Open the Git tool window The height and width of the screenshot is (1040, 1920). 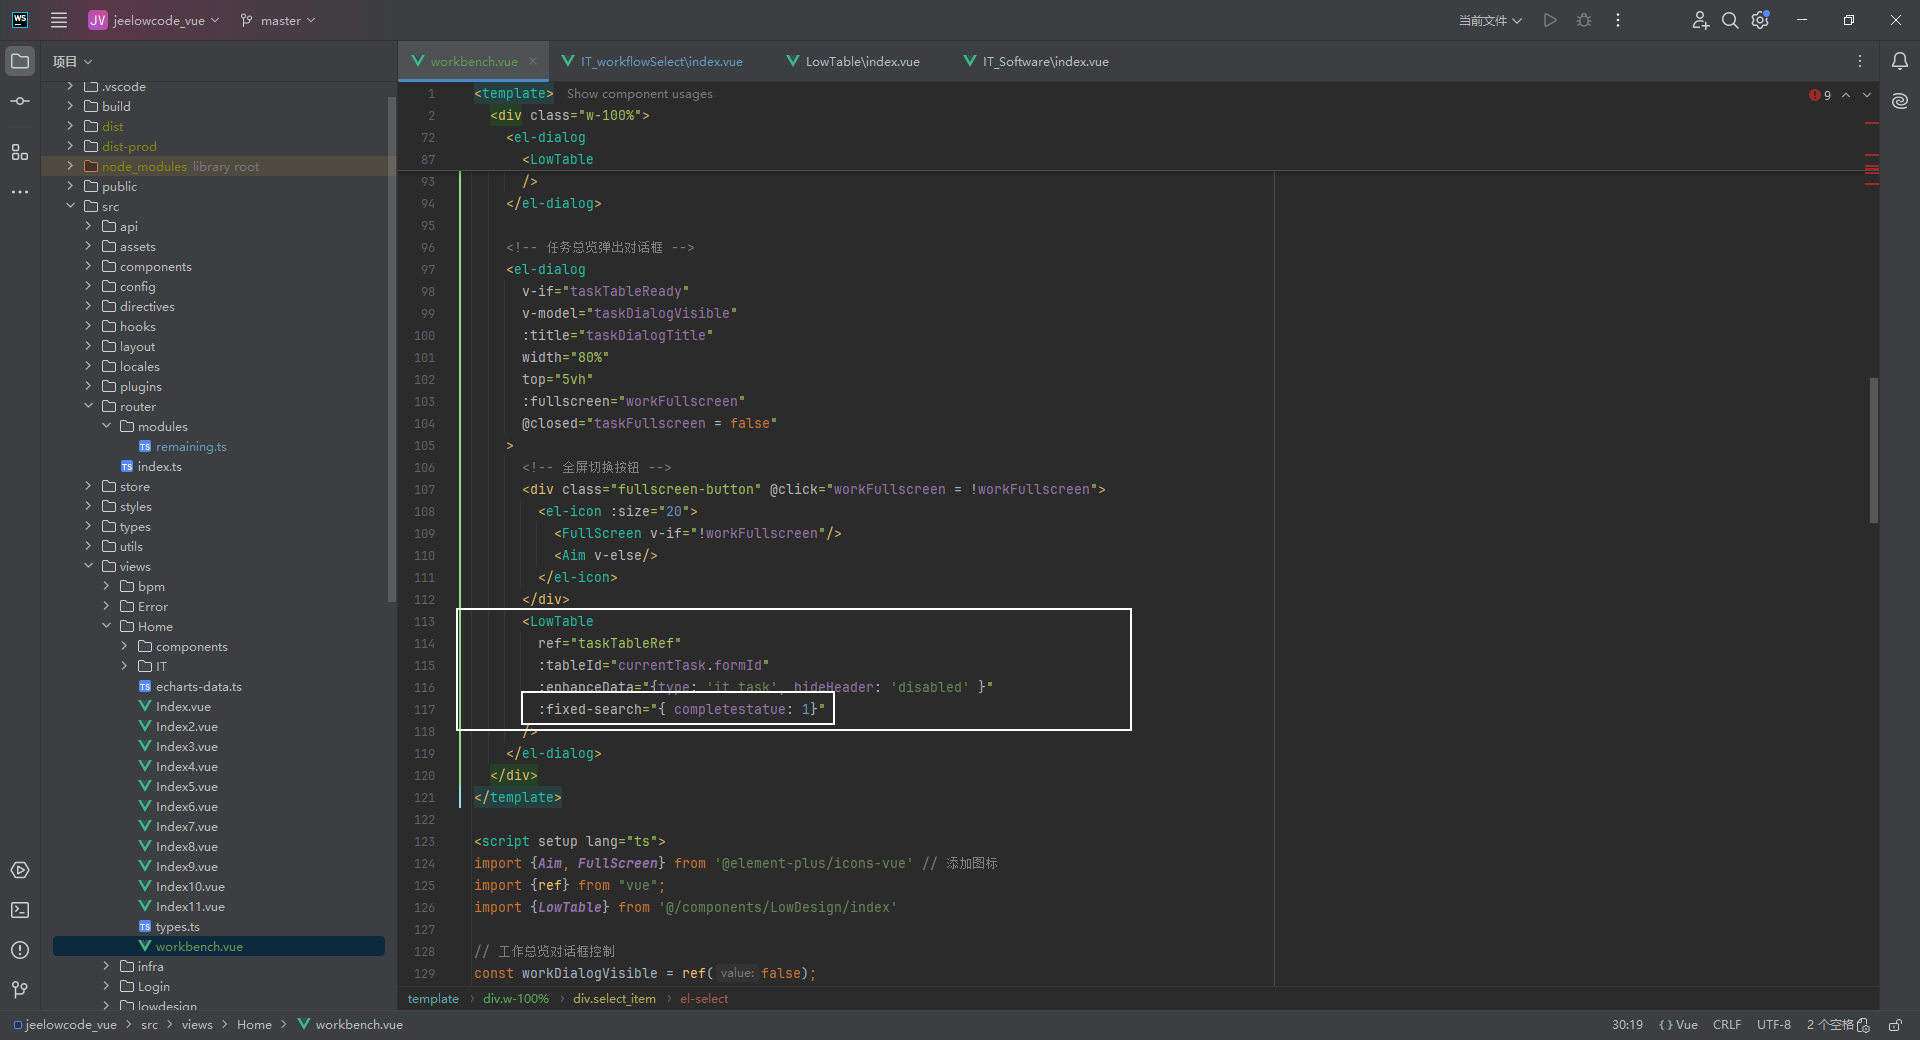20,989
